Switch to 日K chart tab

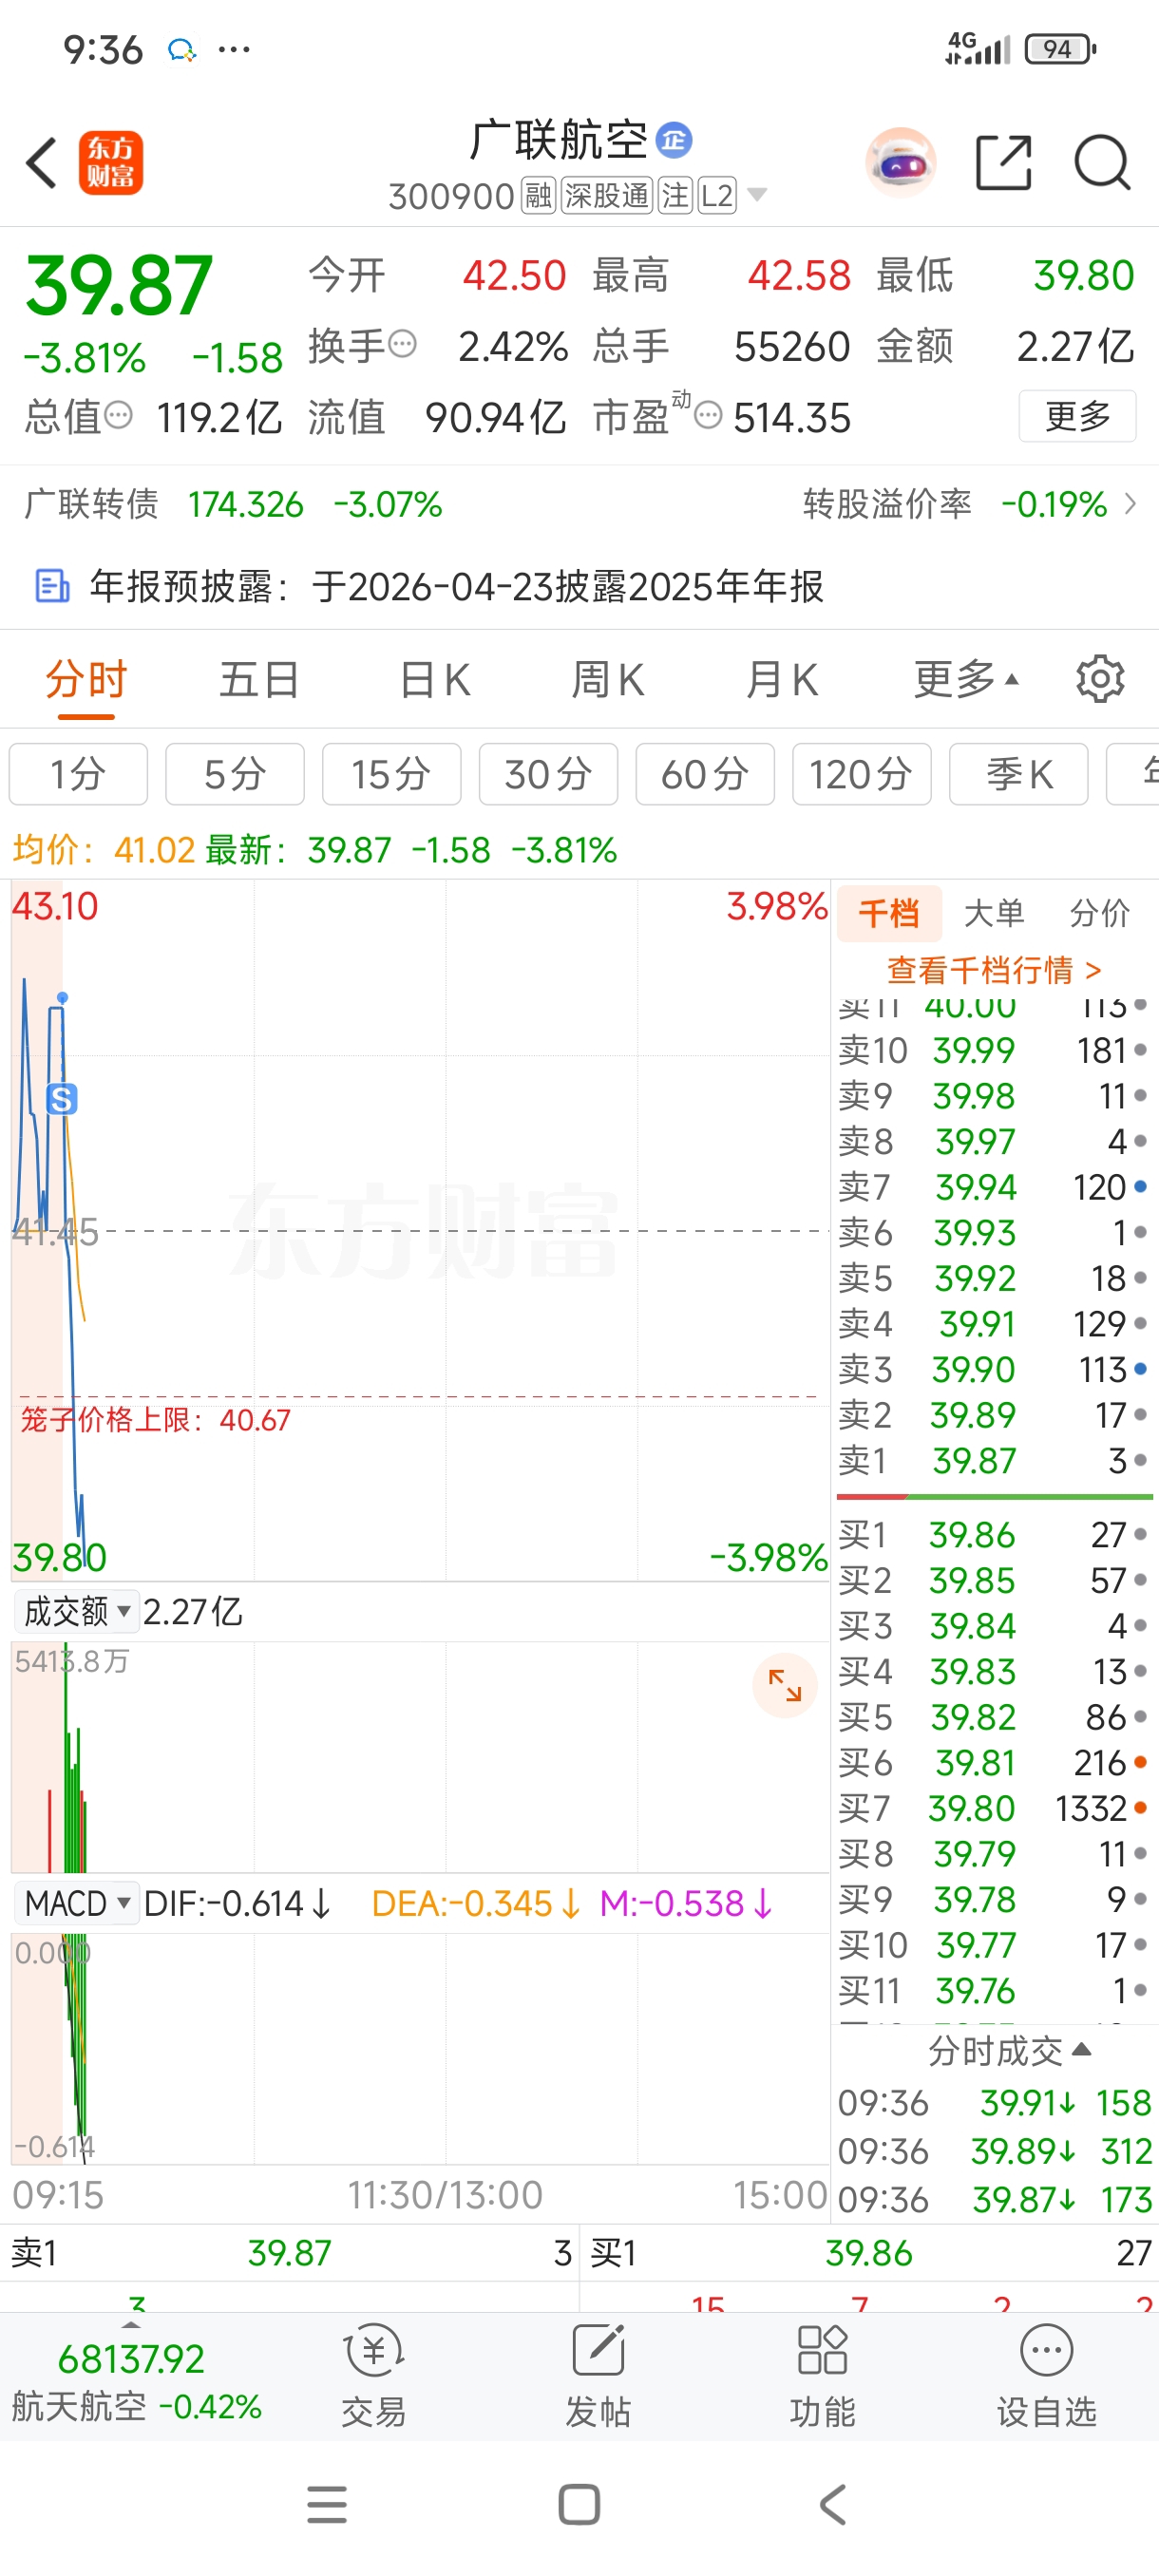click(434, 680)
